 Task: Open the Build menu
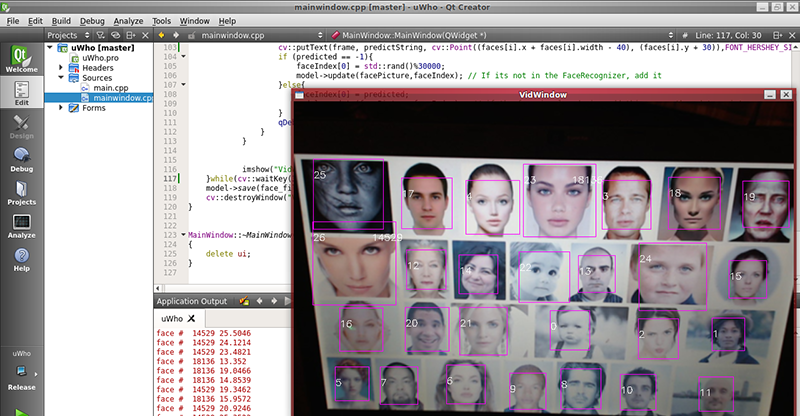point(61,20)
